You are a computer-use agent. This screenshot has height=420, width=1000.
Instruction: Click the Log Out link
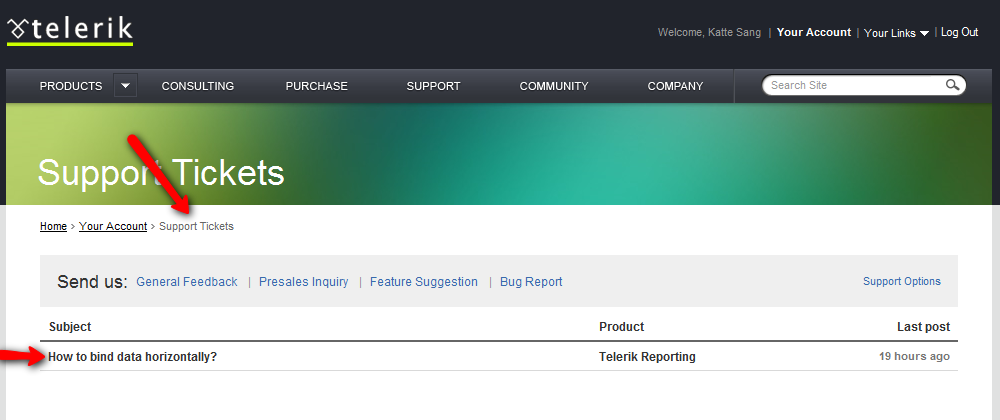click(x=959, y=33)
